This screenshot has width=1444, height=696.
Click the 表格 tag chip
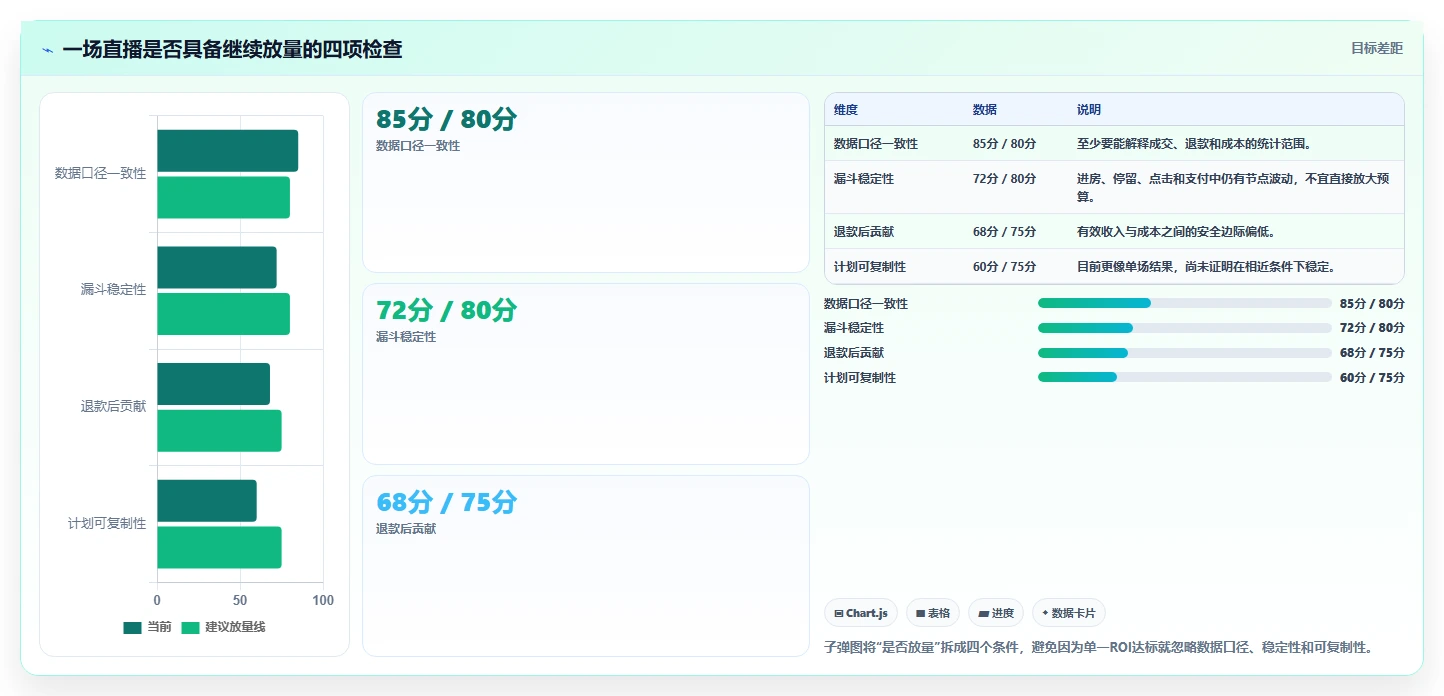[x=933, y=613]
